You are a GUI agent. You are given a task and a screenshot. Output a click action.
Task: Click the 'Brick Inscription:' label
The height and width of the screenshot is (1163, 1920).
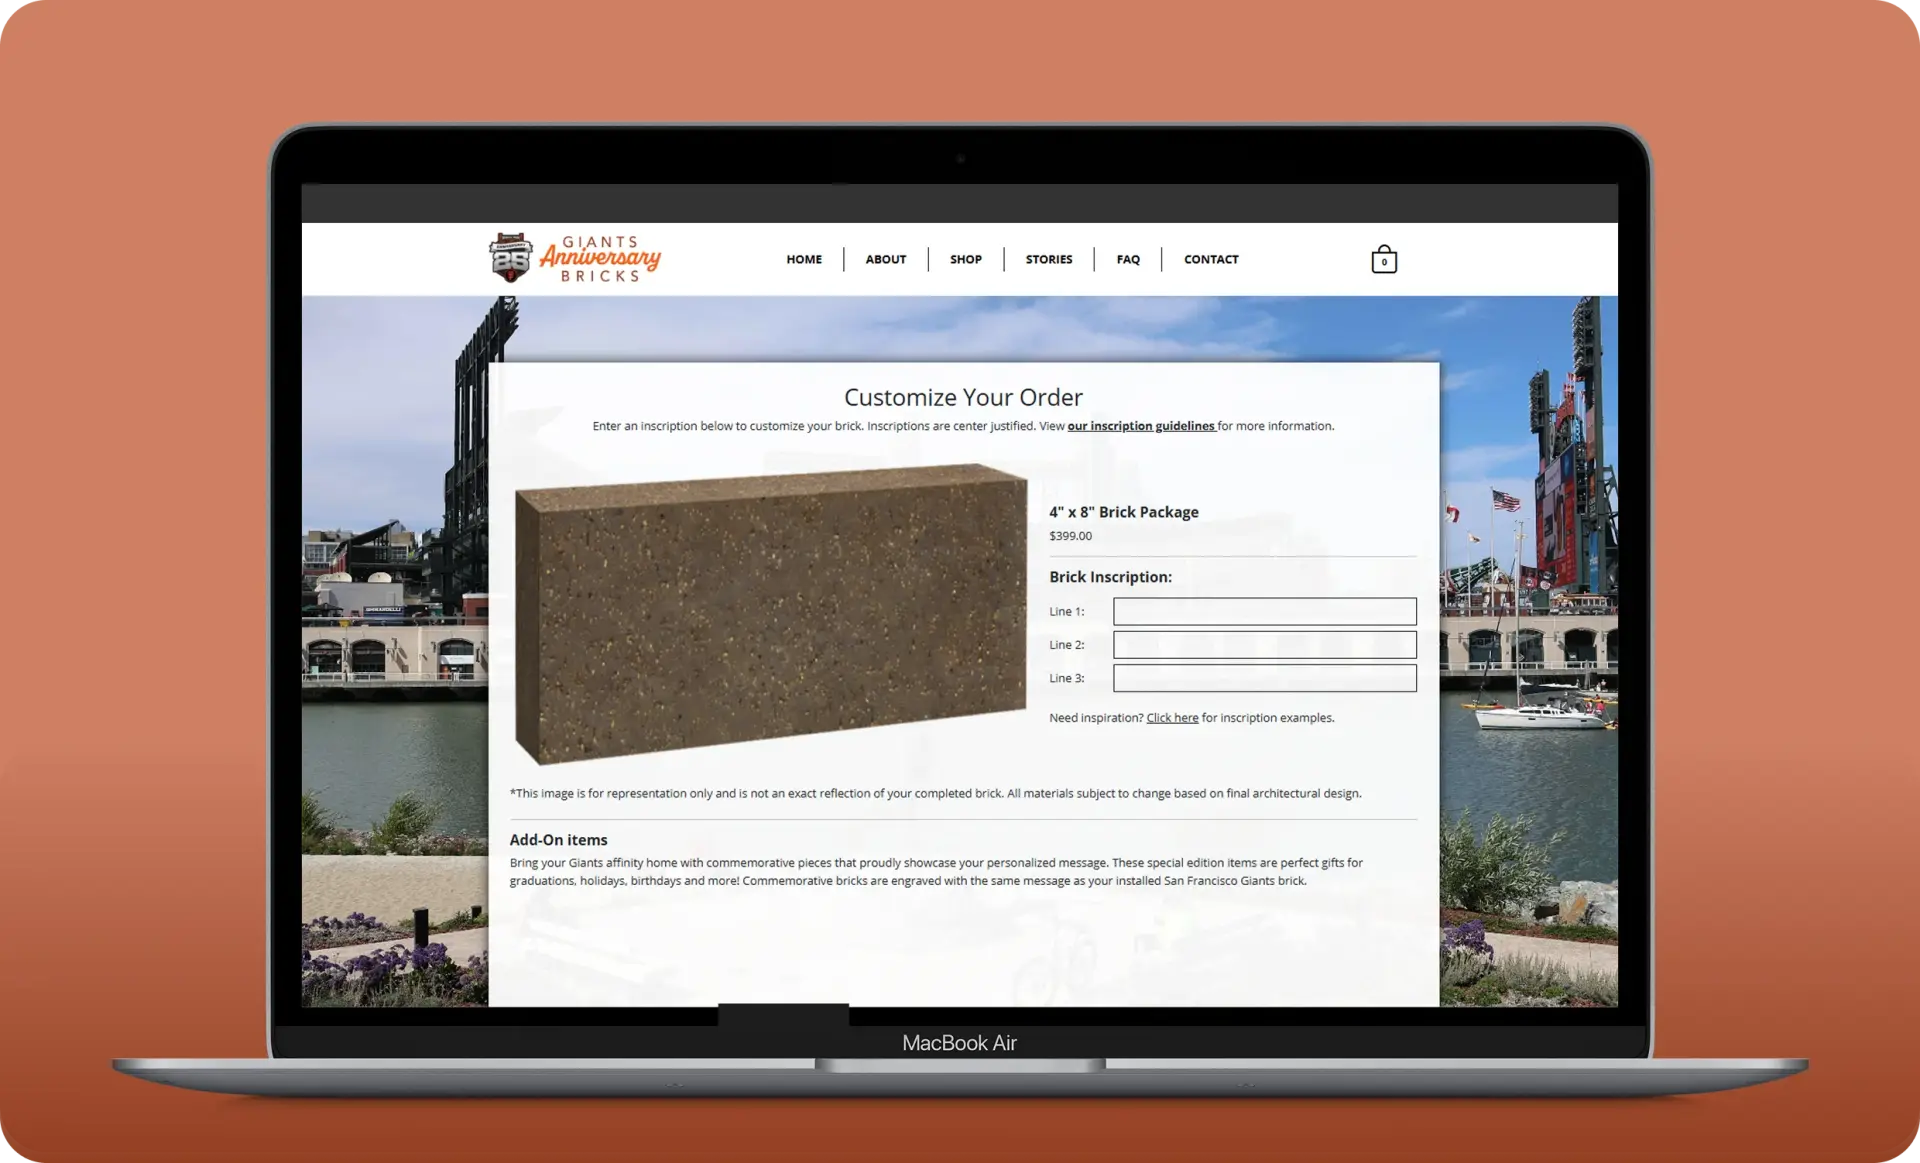1110,577
